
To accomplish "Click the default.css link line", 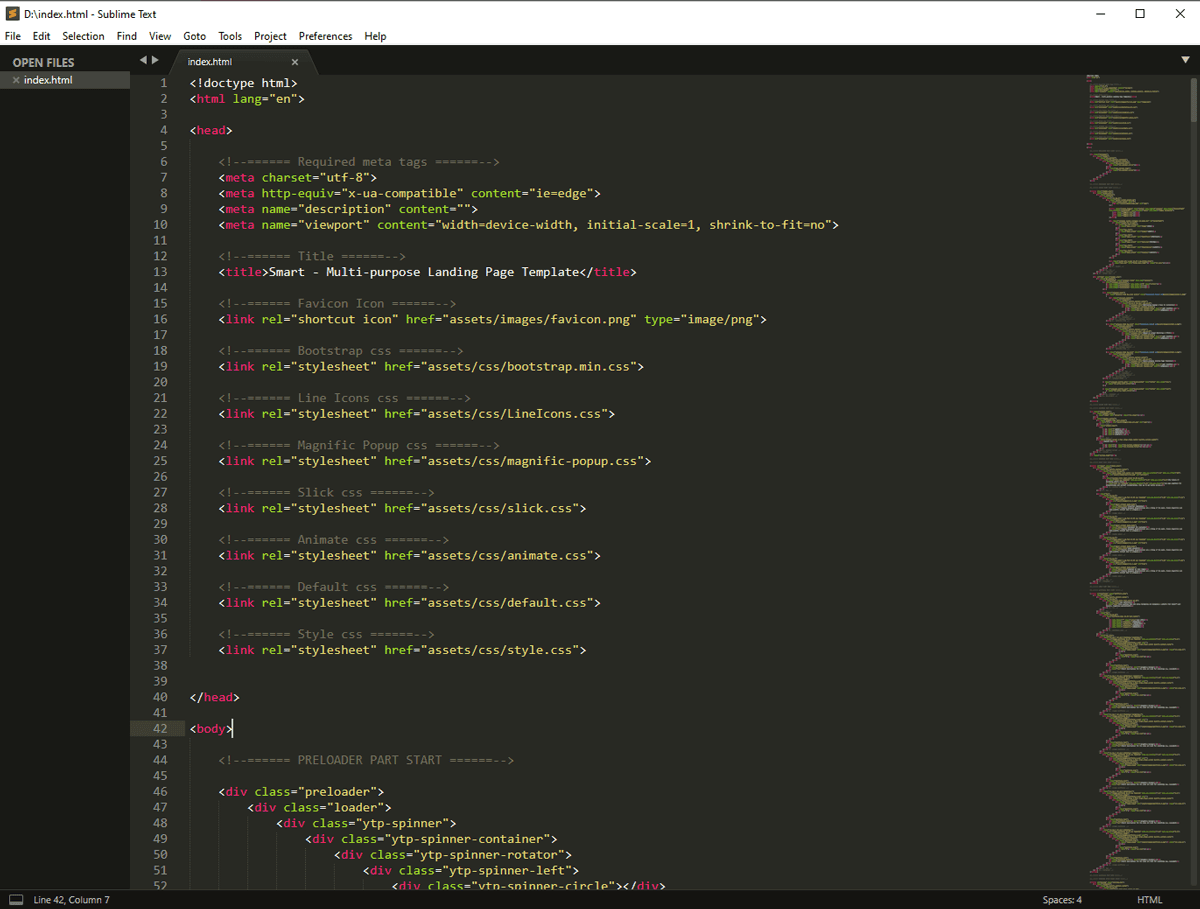I will [x=409, y=603].
